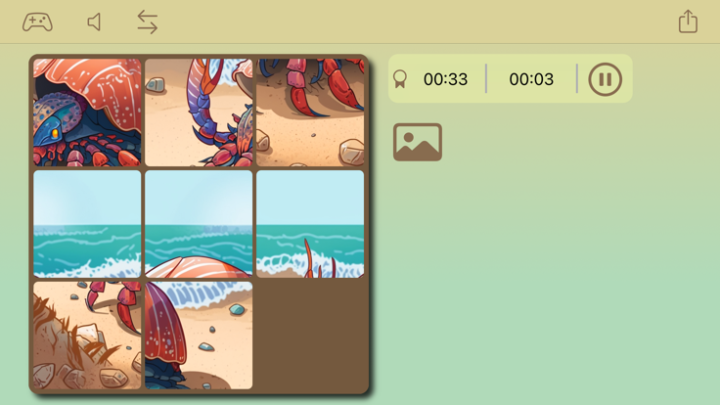Click the plain ocean horizon tile in middle-left
Screen dimensions: 720x405
87,224
